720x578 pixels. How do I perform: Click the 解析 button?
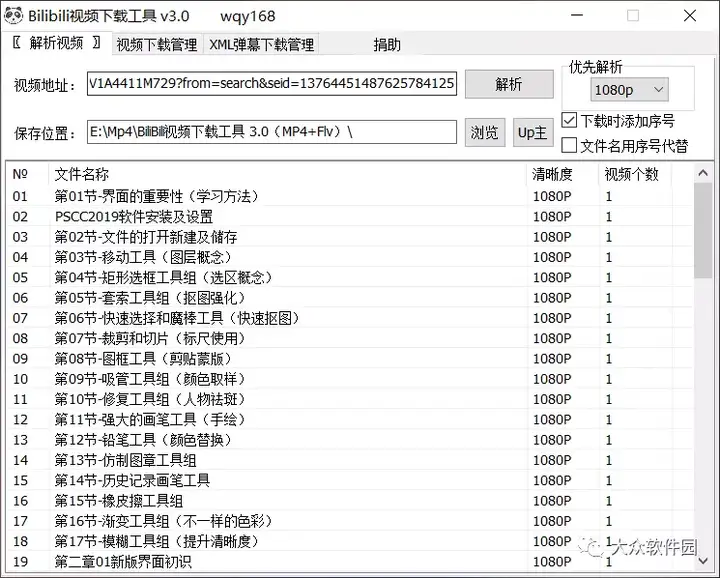[x=509, y=84]
